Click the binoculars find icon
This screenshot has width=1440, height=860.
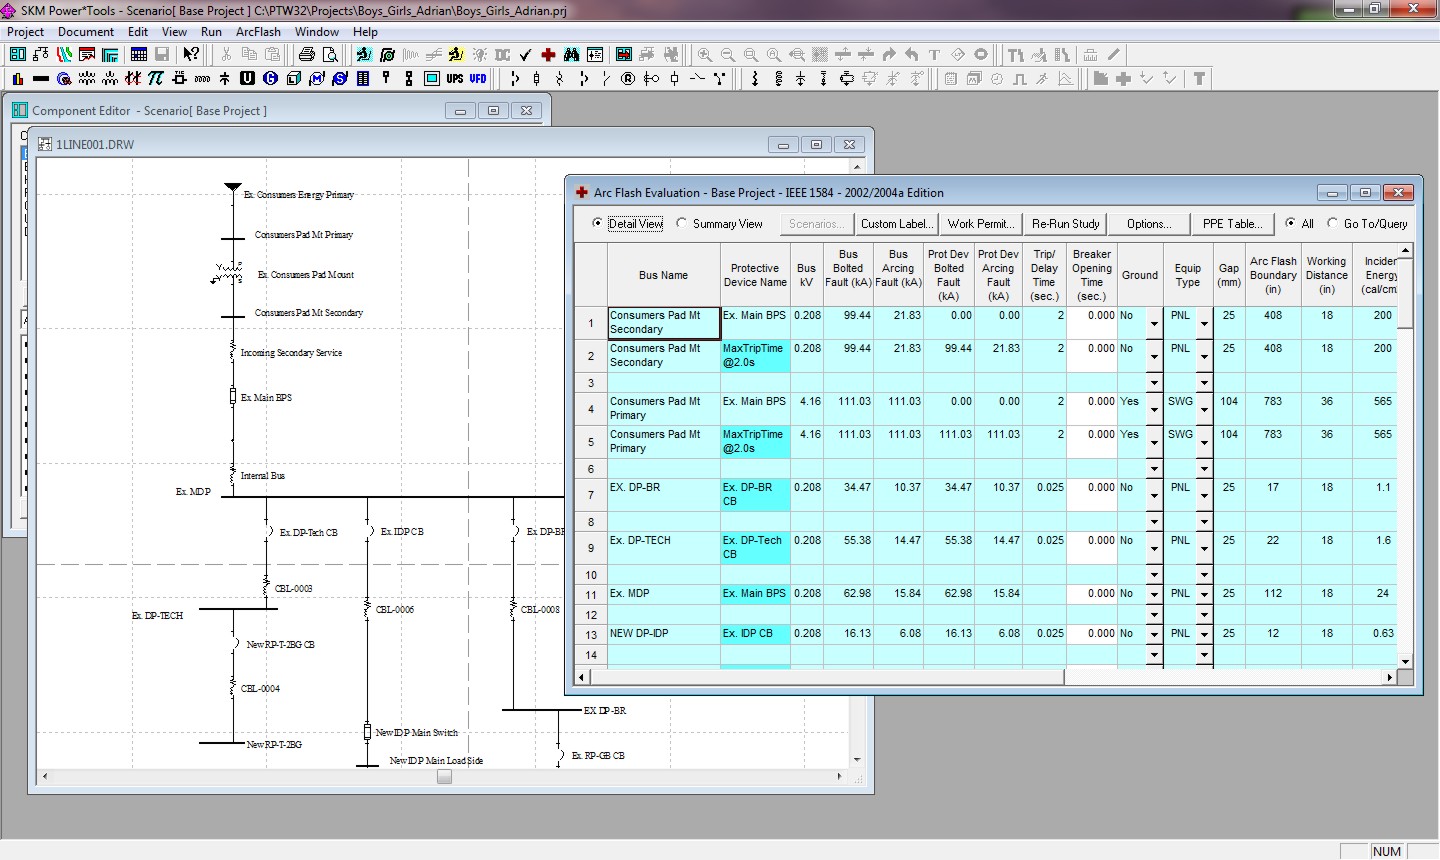pos(571,55)
